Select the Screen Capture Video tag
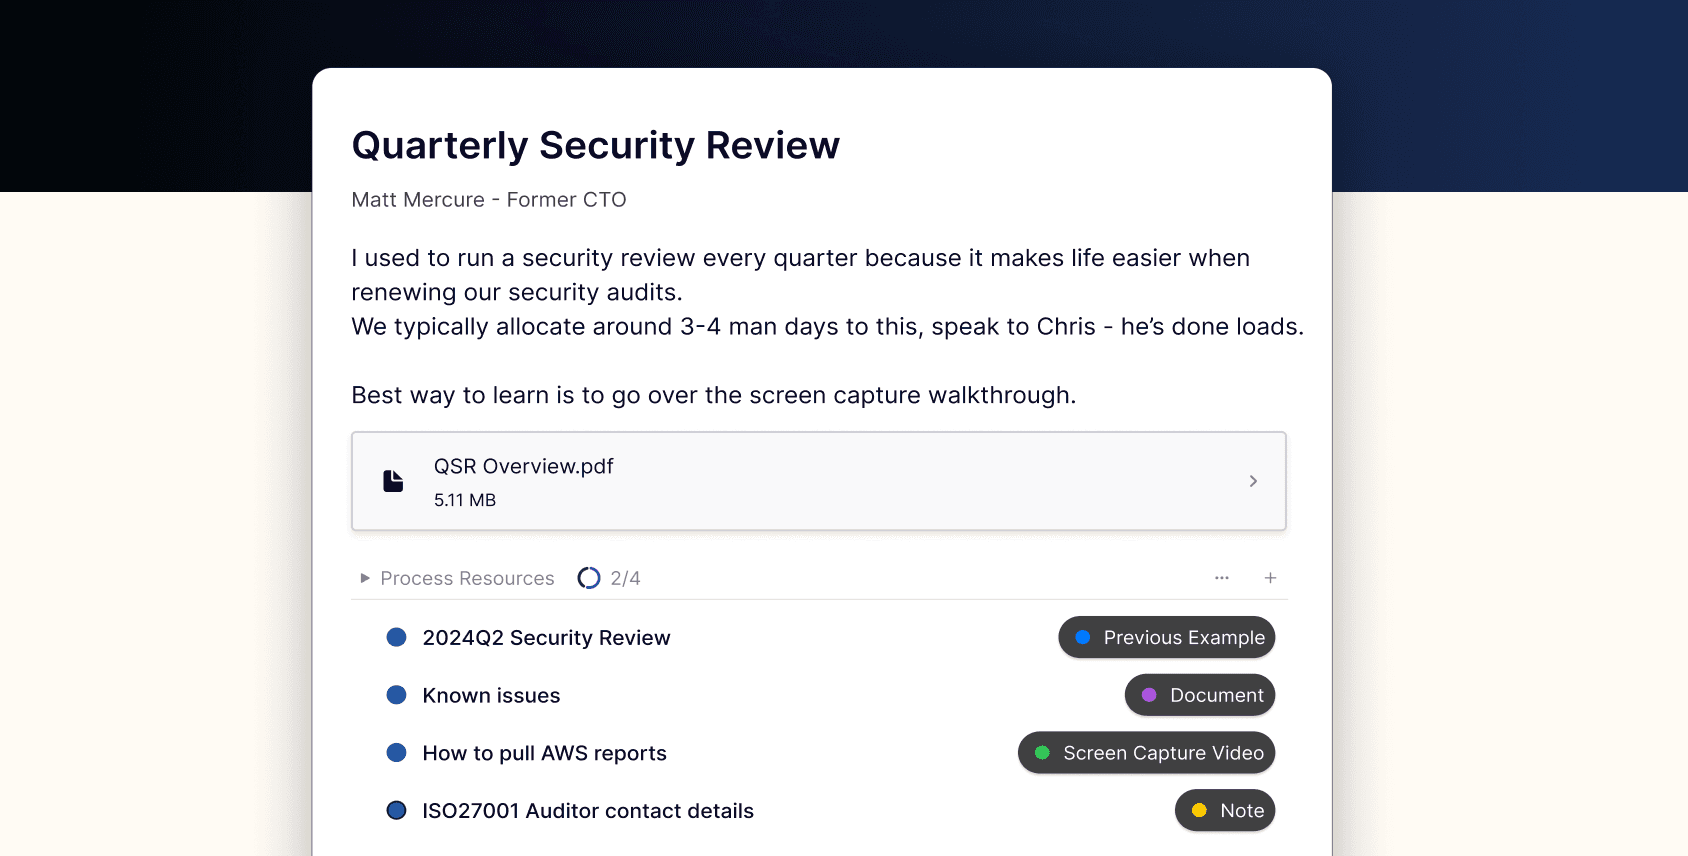 coord(1146,753)
